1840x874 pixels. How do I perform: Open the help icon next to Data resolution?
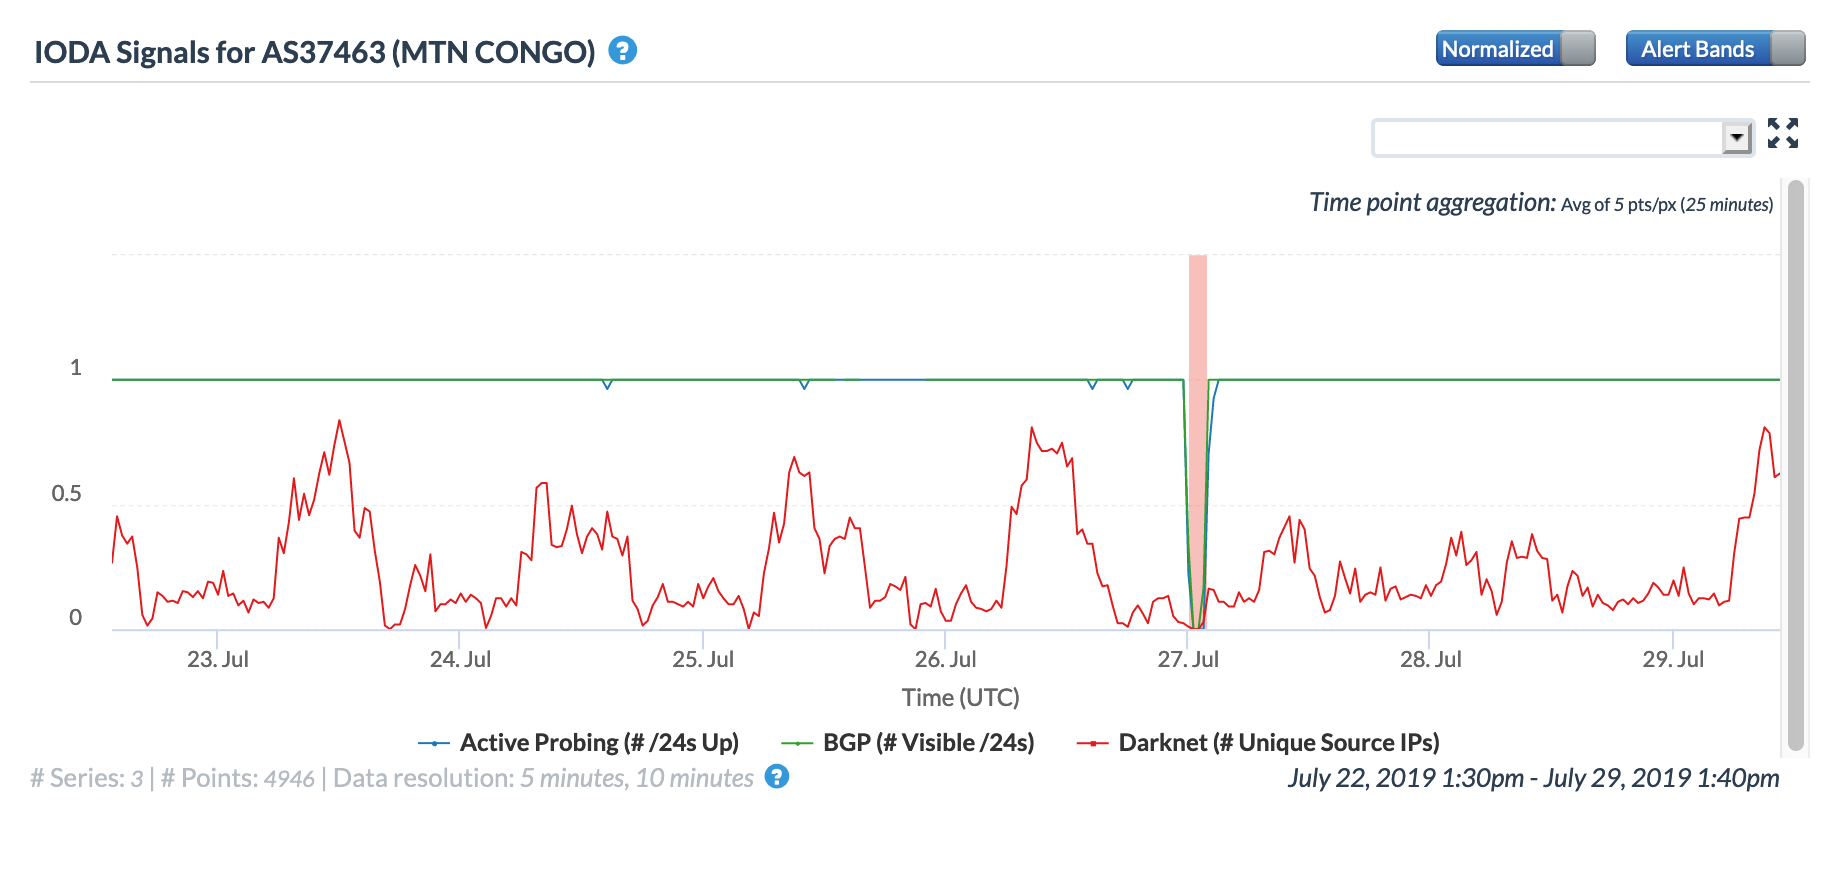point(776,777)
